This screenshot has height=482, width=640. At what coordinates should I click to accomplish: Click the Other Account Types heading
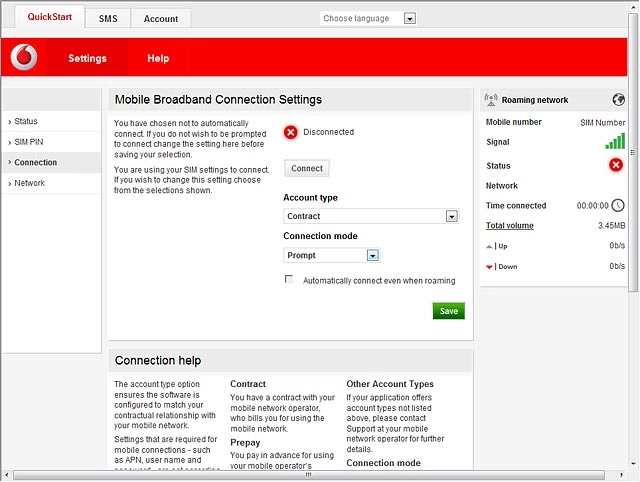pyautogui.click(x=390, y=384)
